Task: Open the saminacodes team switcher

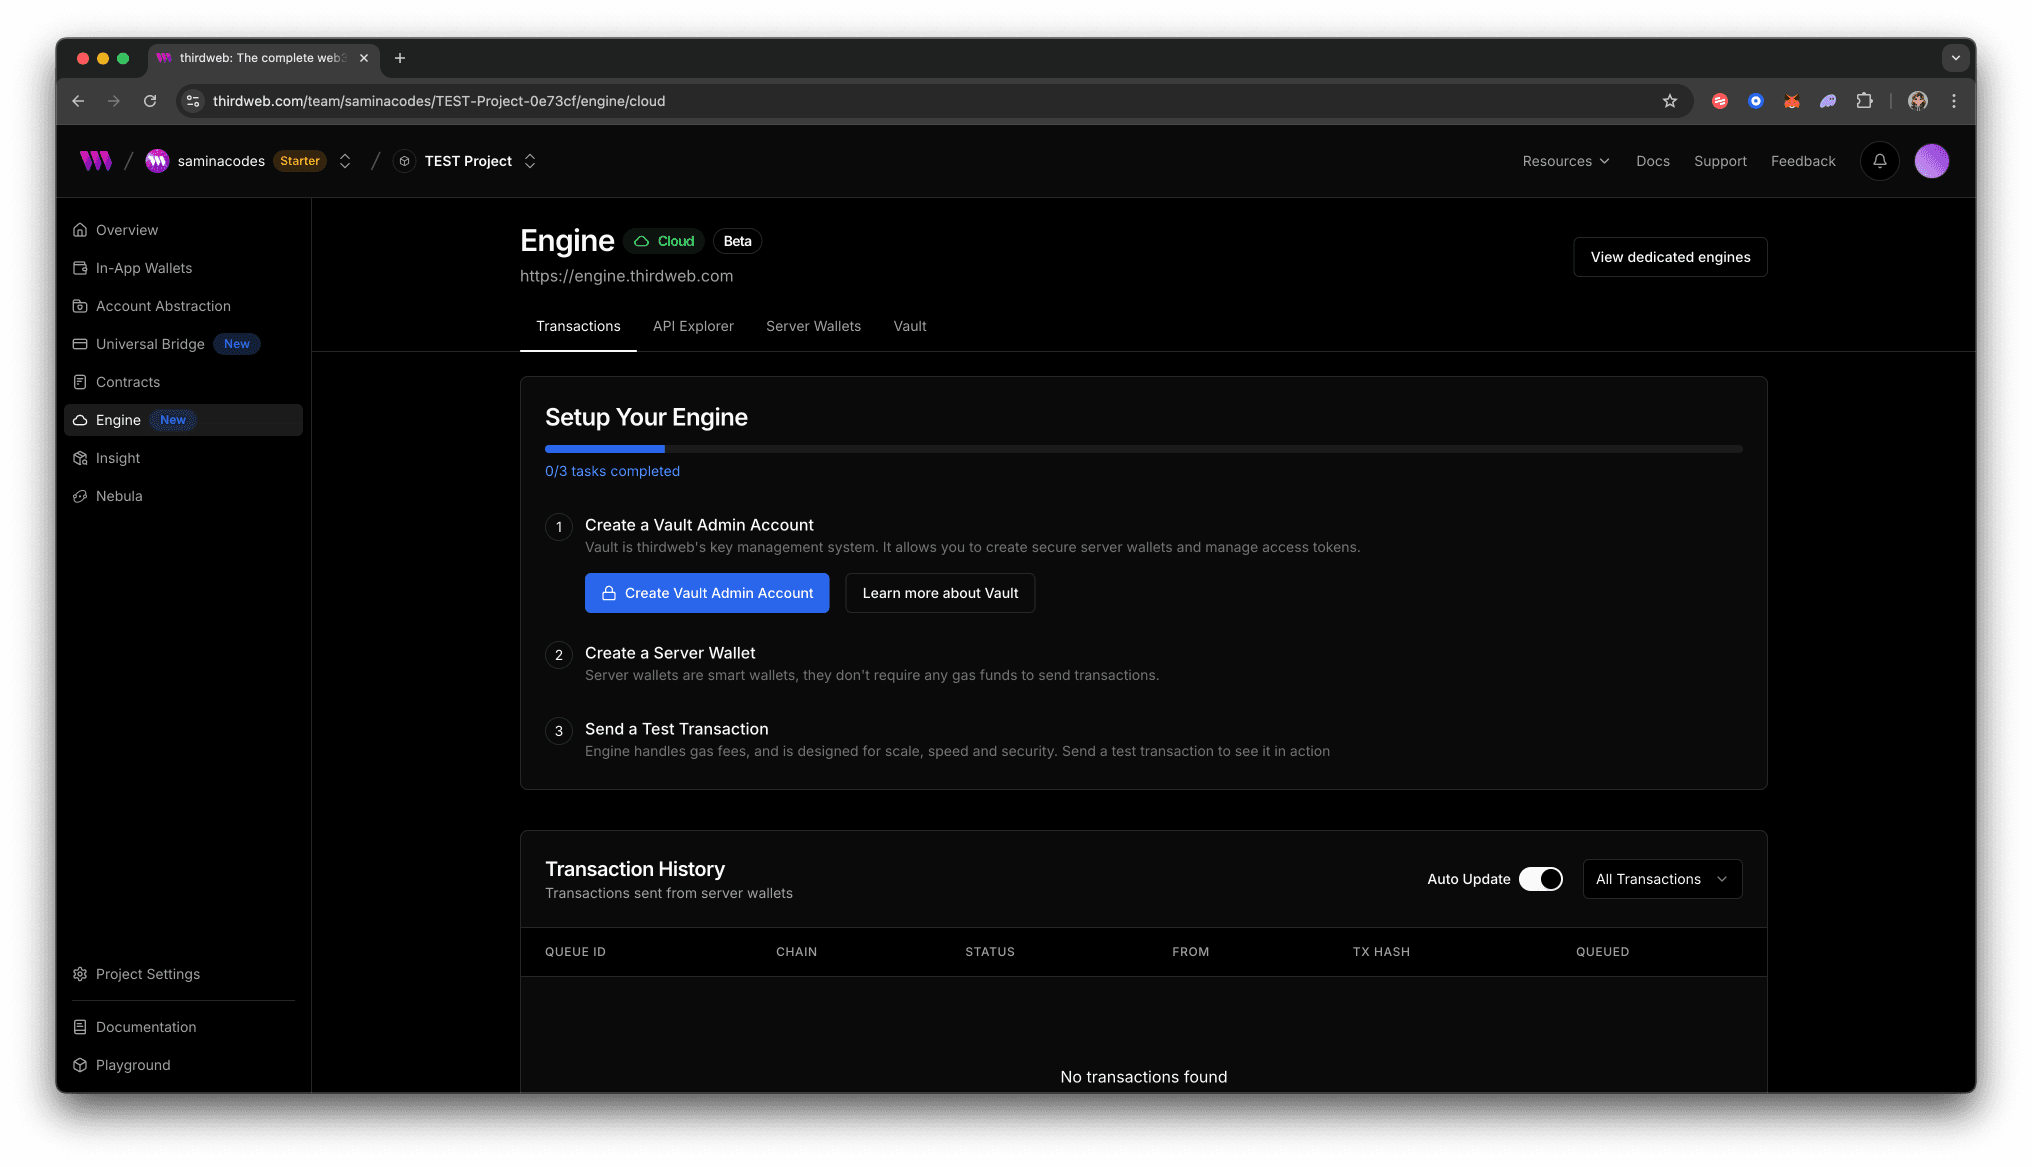Action: click(x=344, y=161)
